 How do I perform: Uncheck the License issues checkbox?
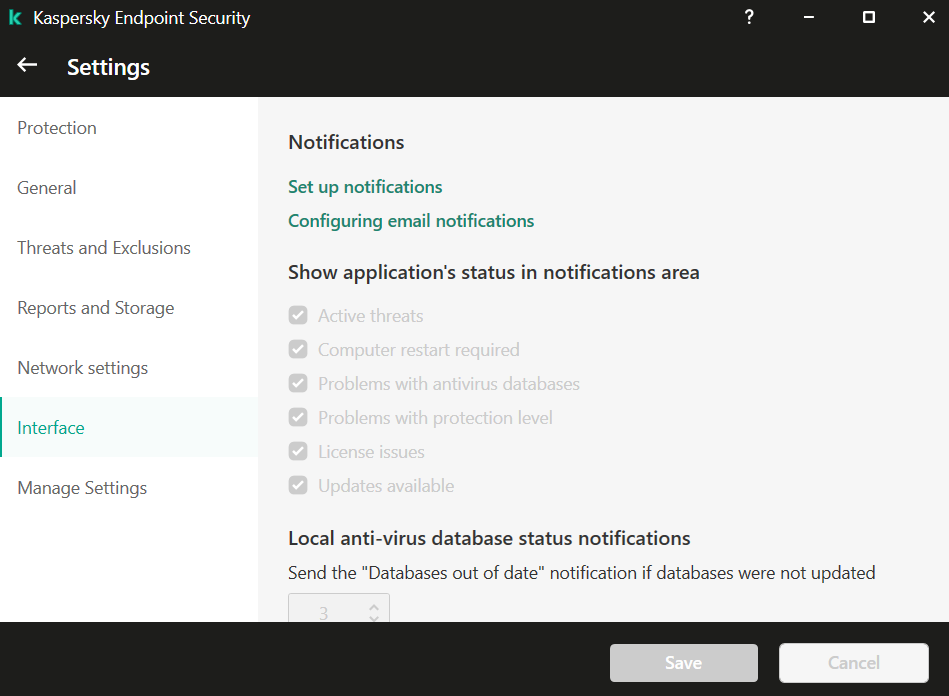[x=298, y=452]
